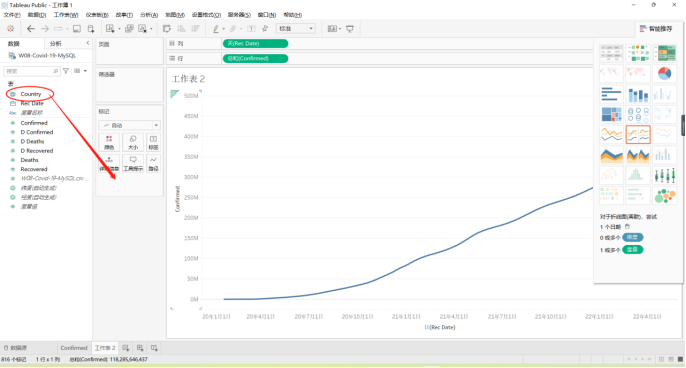Screen dimensions: 686x368
Task: Select the pie chart in Show Me
Action: 664,73
